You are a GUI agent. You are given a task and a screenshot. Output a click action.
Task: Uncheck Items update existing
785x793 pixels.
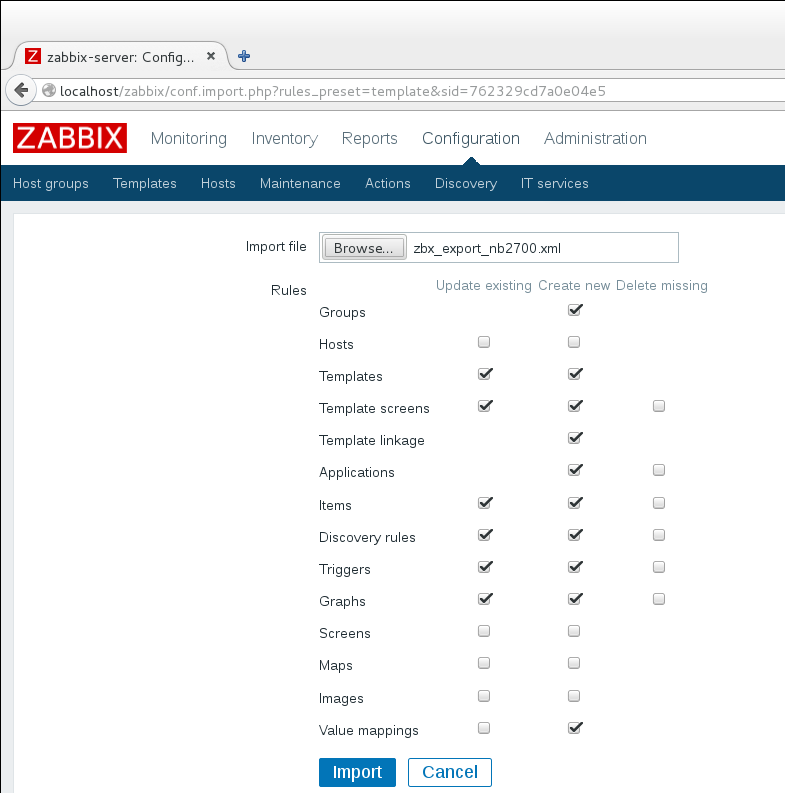pos(485,503)
